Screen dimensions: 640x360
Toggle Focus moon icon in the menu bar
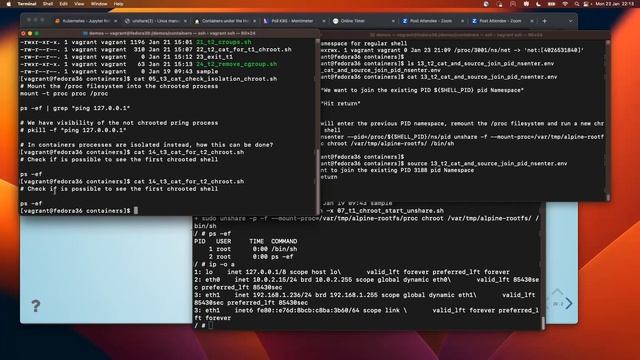[x=538, y=4]
